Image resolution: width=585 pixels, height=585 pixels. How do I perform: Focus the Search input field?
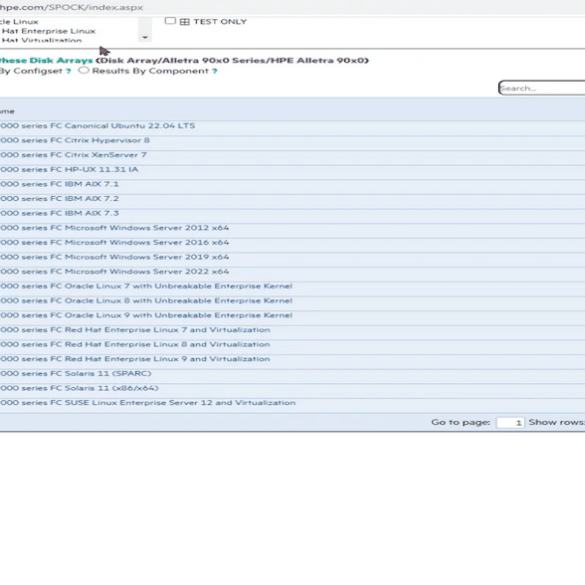point(542,88)
